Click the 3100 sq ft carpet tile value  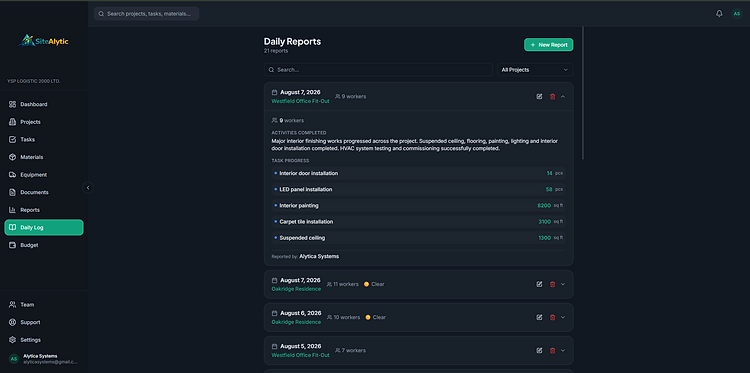pyautogui.click(x=551, y=222)
